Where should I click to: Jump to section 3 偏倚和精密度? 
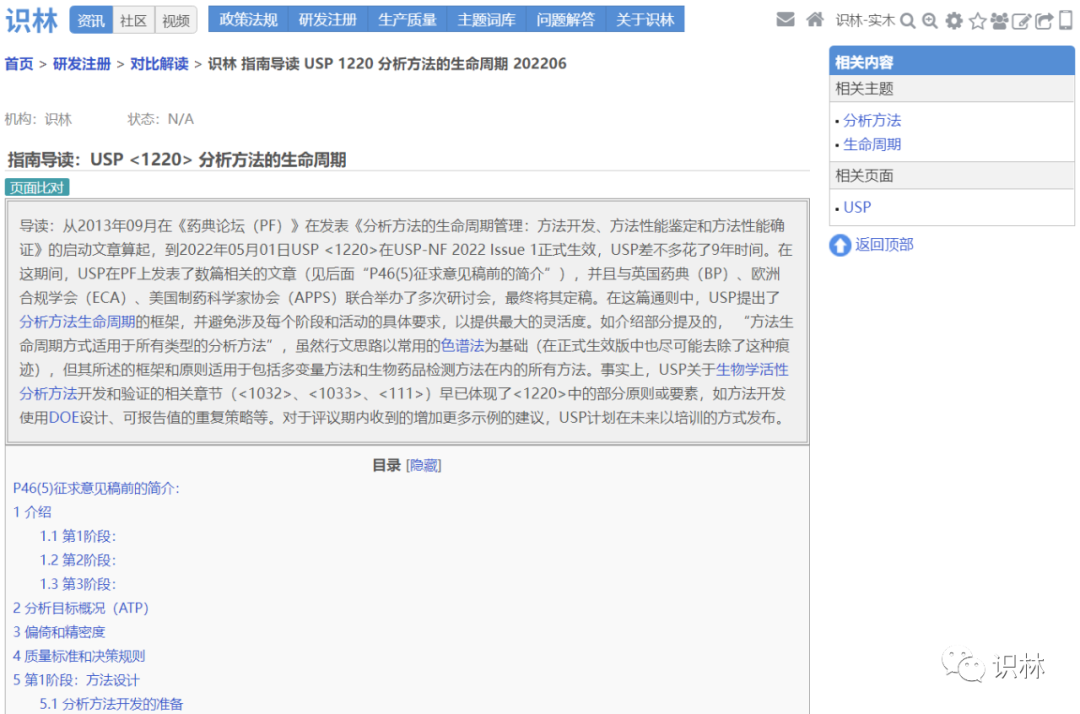pyautogui.click(x=59, y=632)
